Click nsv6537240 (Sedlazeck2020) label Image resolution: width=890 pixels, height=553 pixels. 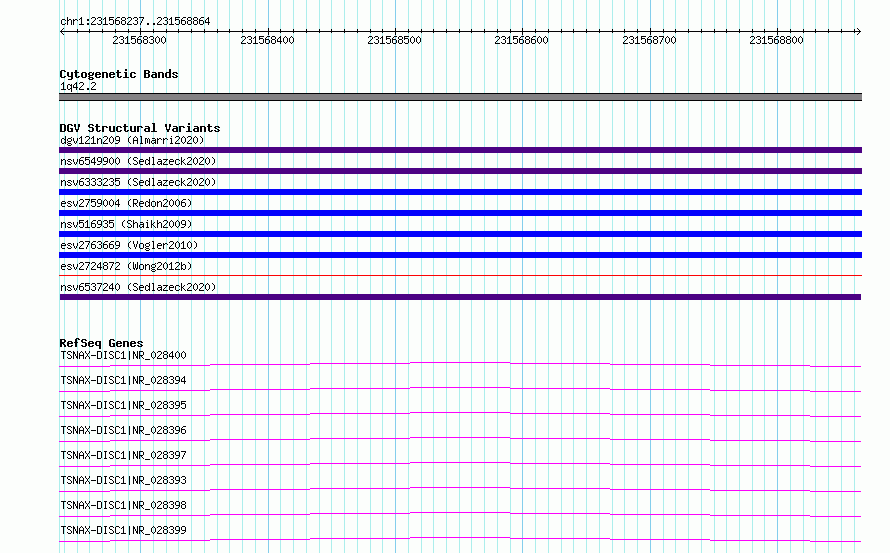[x=138, y=287]
